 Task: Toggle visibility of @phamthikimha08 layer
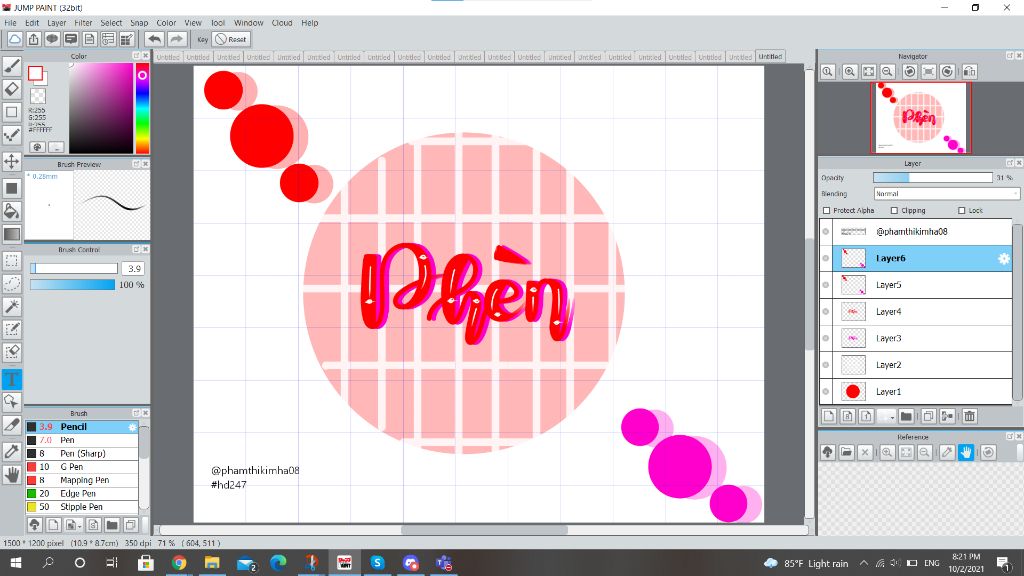825,232
